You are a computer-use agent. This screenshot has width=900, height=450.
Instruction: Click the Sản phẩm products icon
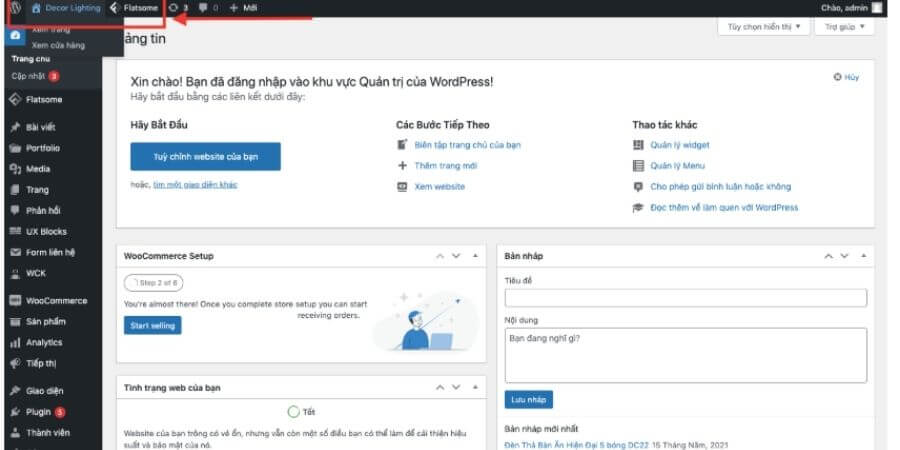[15, 321]
